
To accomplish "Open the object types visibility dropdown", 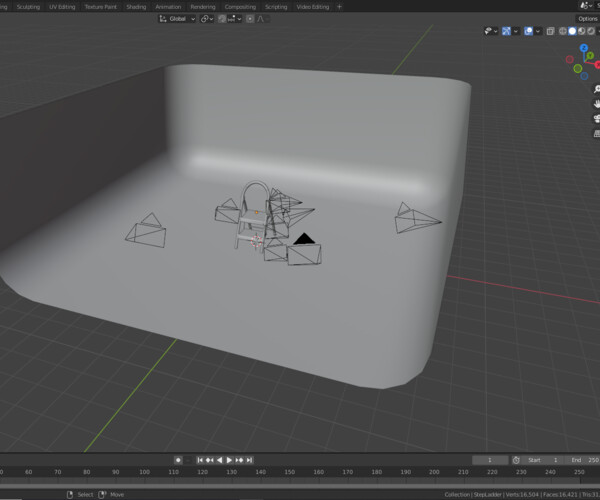I will [x=491, y=31].
